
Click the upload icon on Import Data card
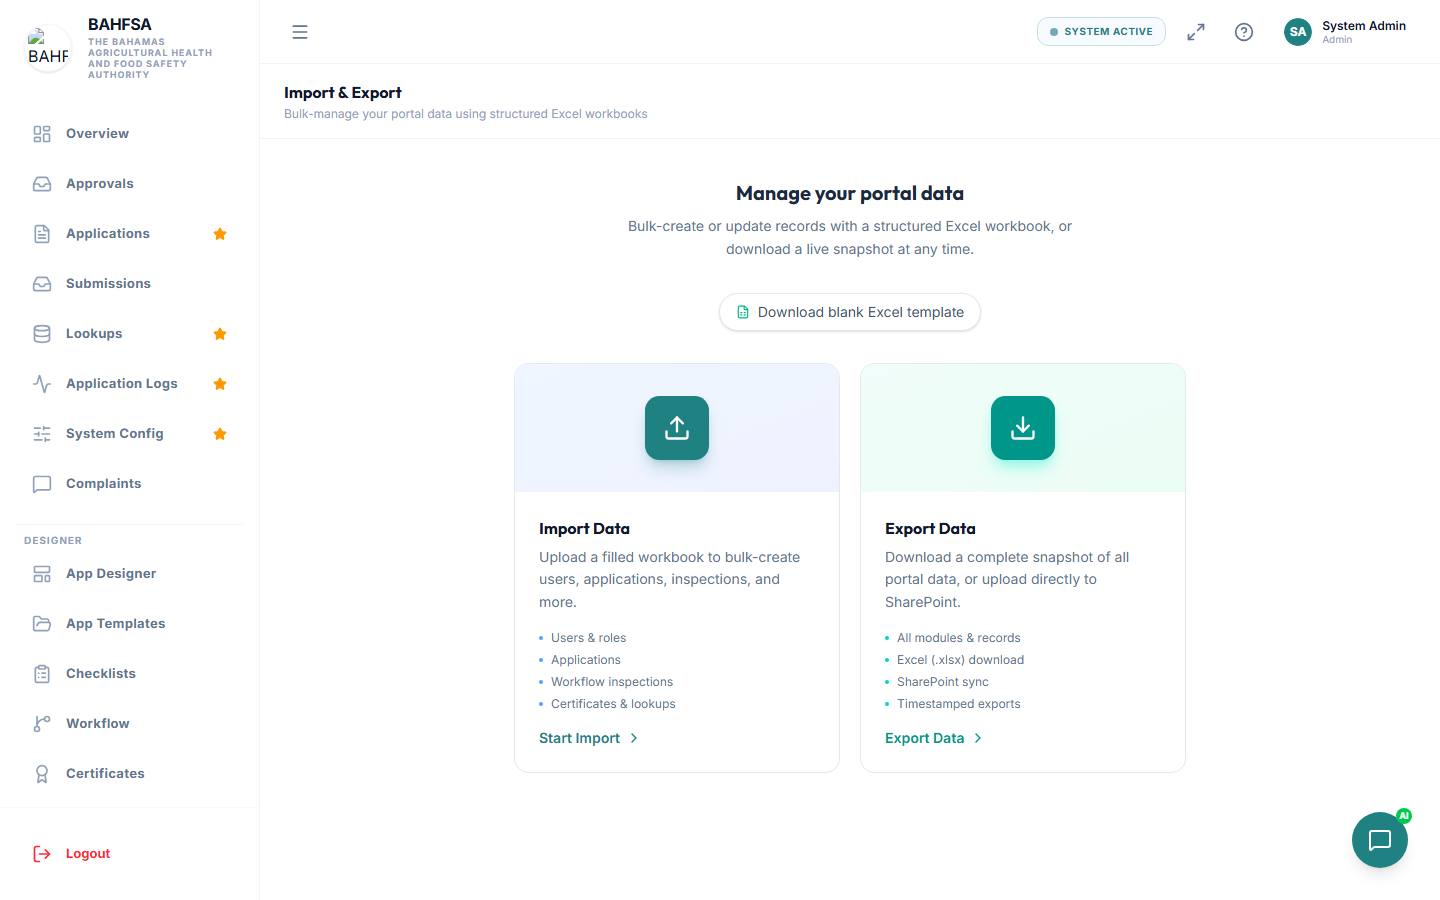pyautogui.click(x=677, y=428)
